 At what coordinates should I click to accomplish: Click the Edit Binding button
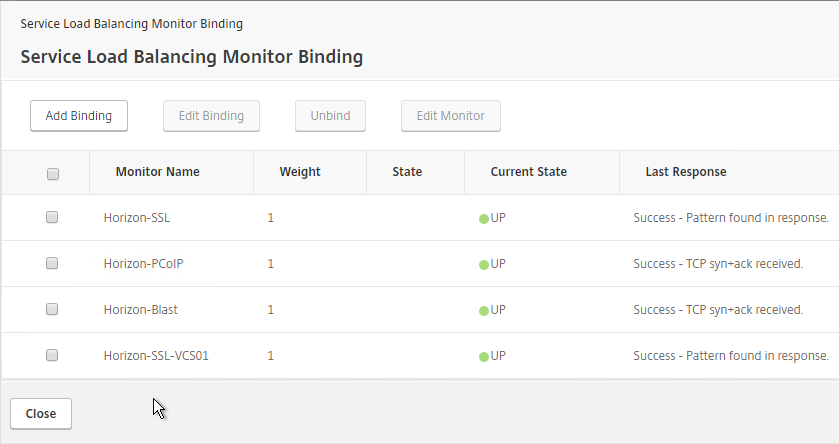tap(211, 116)
